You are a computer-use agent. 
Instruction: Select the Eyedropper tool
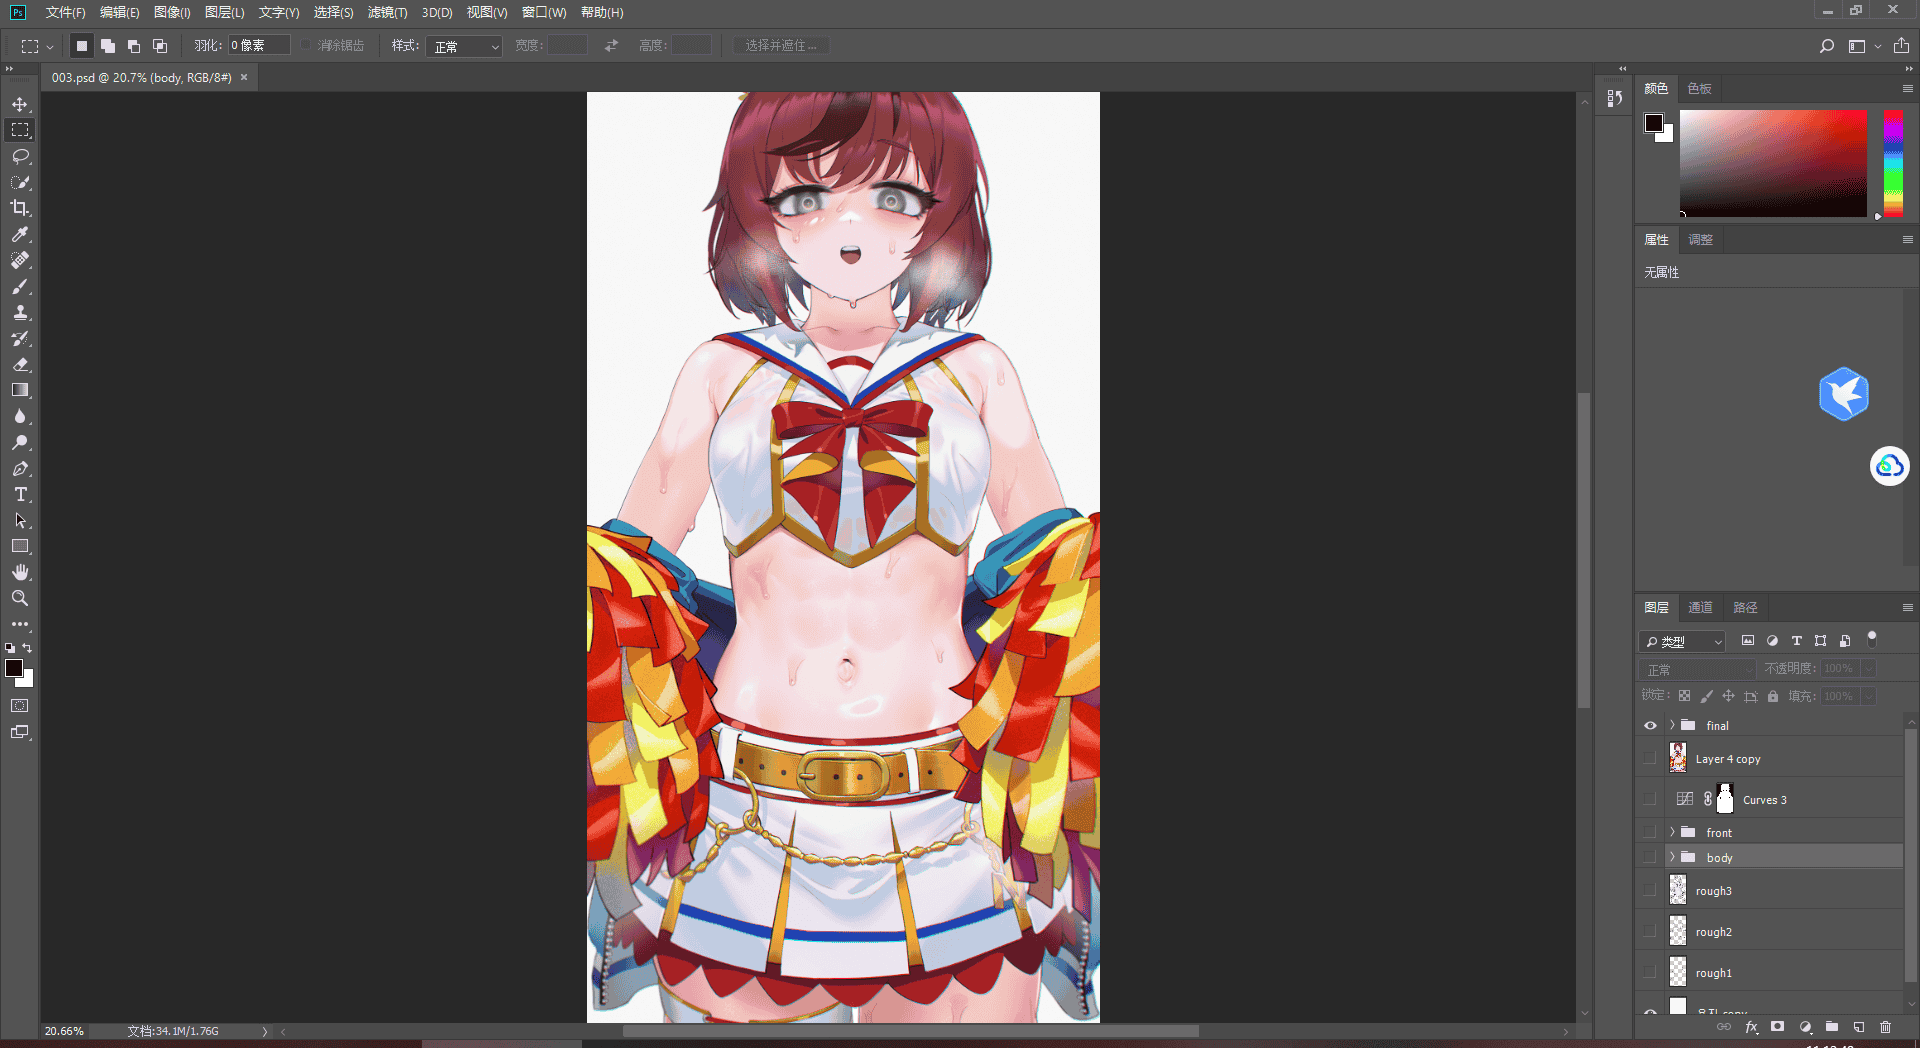tap(20, 234)
